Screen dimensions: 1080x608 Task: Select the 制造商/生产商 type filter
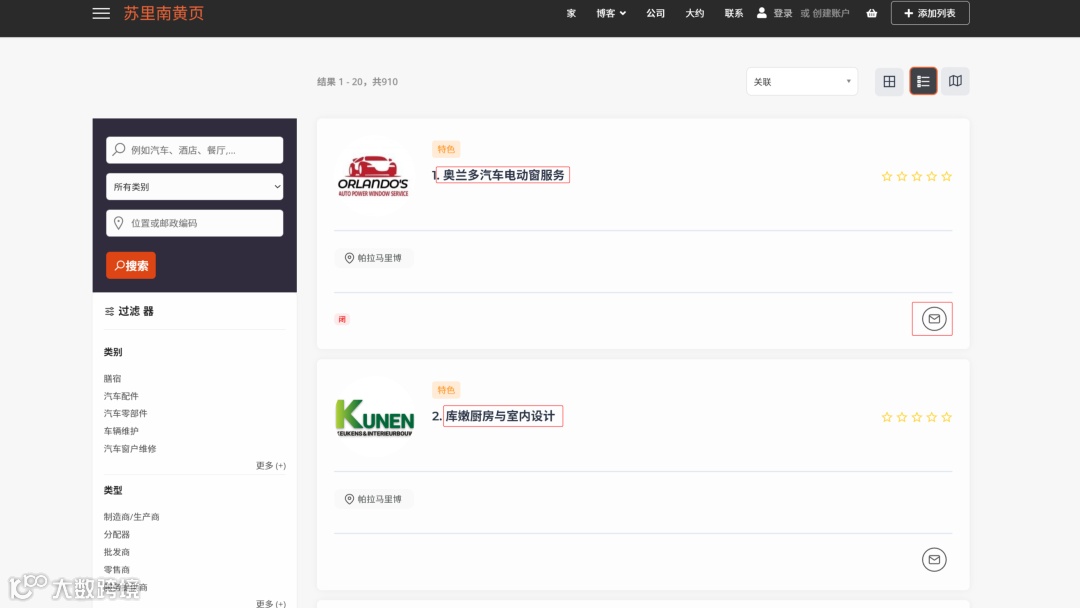tap(132, 516)
